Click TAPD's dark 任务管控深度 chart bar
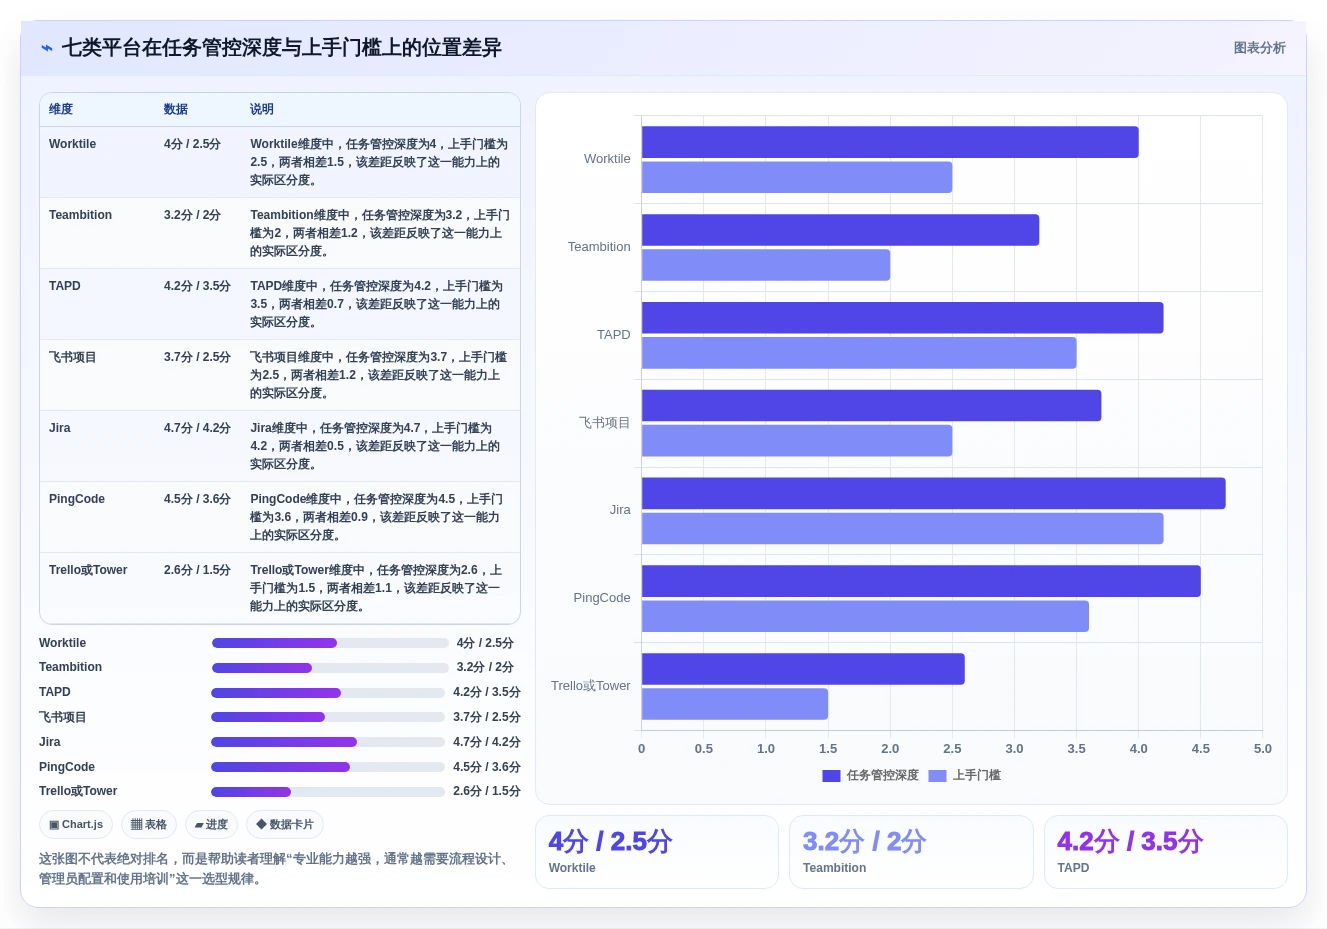The image size is (1327, 929). [x=902, y=318]
